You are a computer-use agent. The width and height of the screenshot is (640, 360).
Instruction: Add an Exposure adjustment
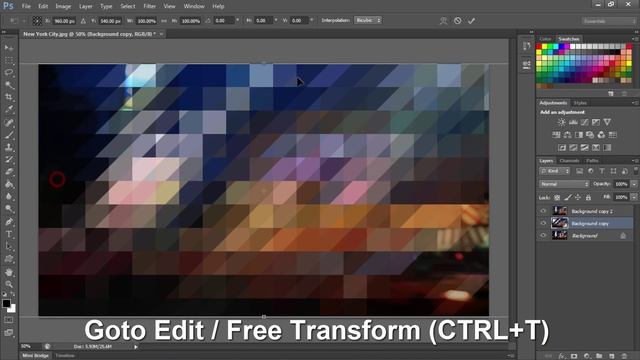596,122
